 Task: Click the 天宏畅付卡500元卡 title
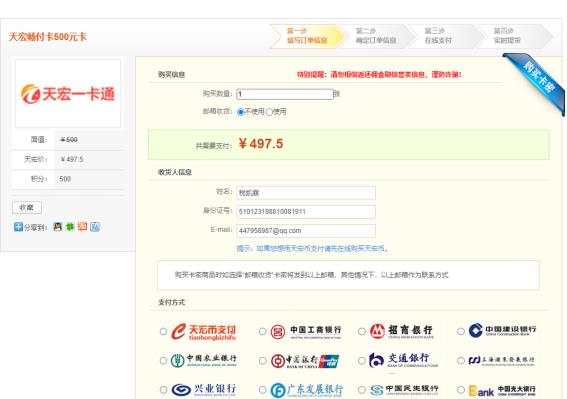(48, 37)
